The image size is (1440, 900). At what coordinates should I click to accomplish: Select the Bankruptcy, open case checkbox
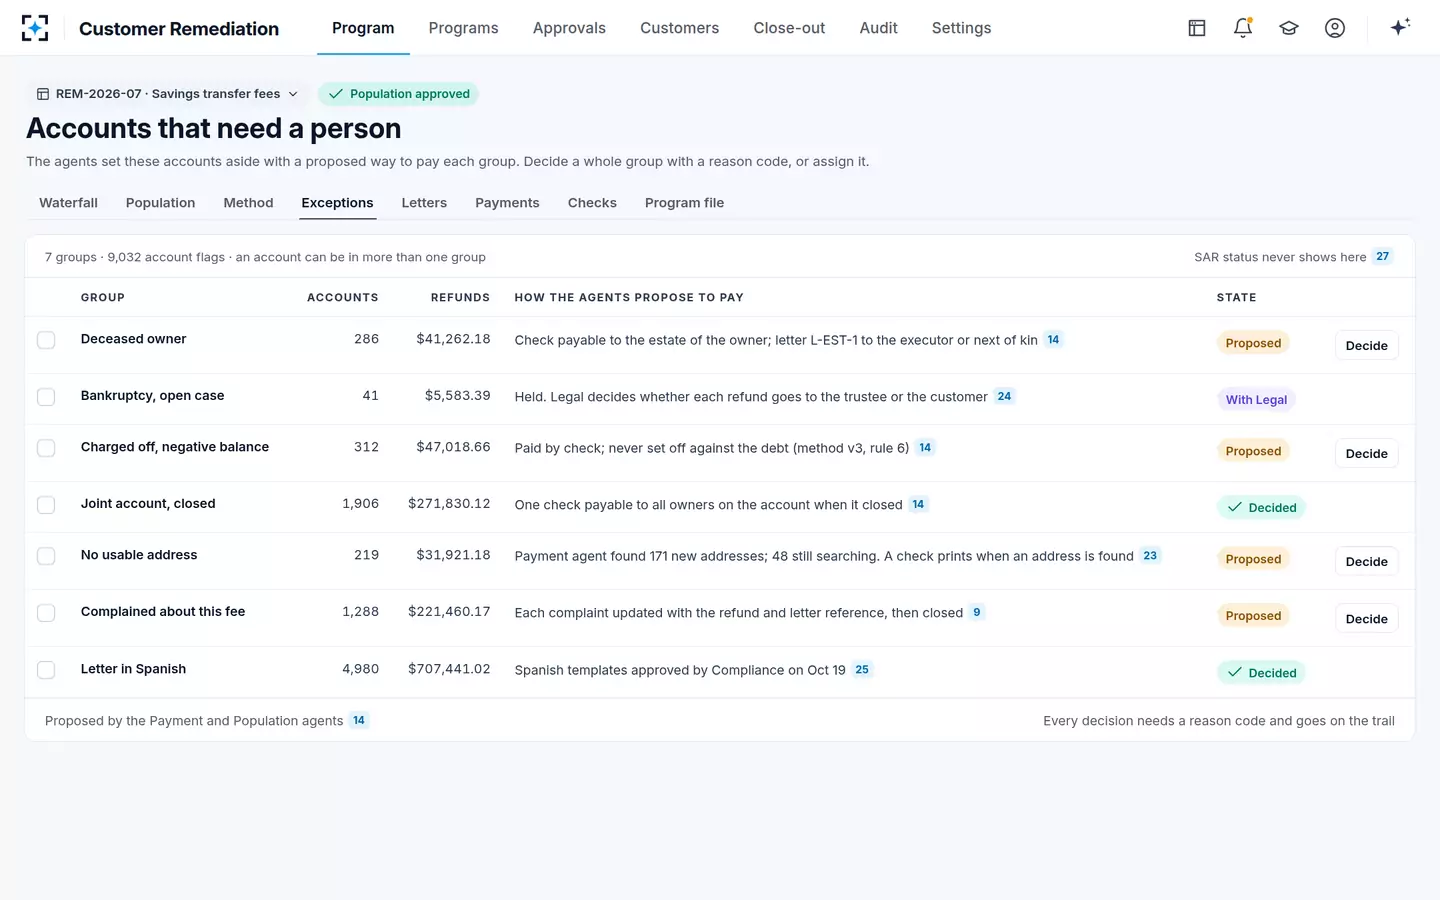click(46, 397)
